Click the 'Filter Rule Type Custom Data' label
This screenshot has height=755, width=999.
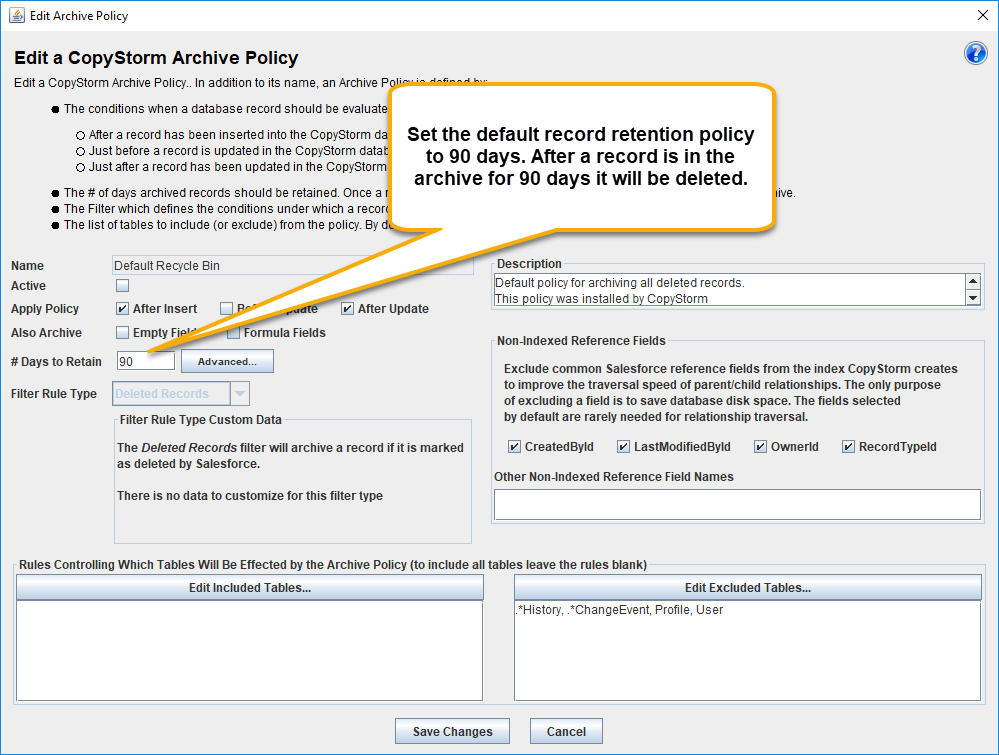[x=201, y=420]
